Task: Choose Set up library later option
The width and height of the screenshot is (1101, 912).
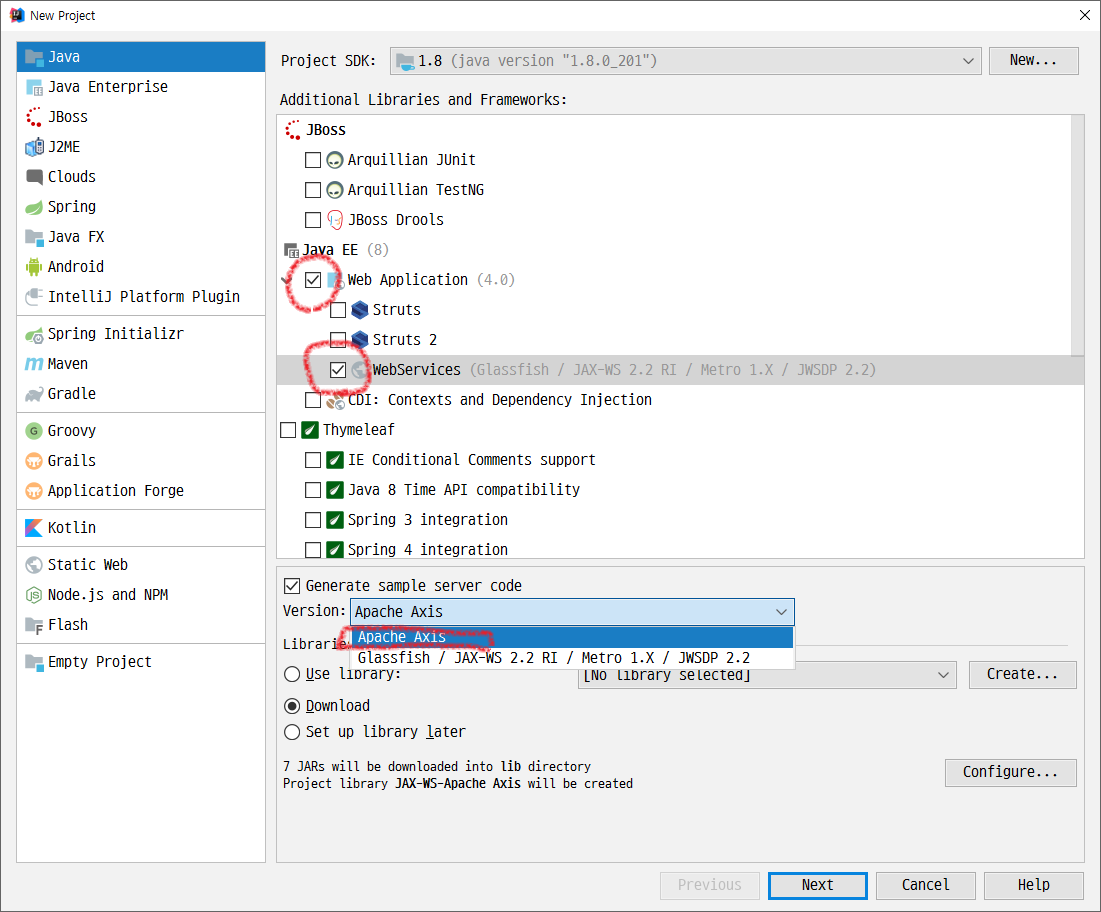Action: pos(292,732)
